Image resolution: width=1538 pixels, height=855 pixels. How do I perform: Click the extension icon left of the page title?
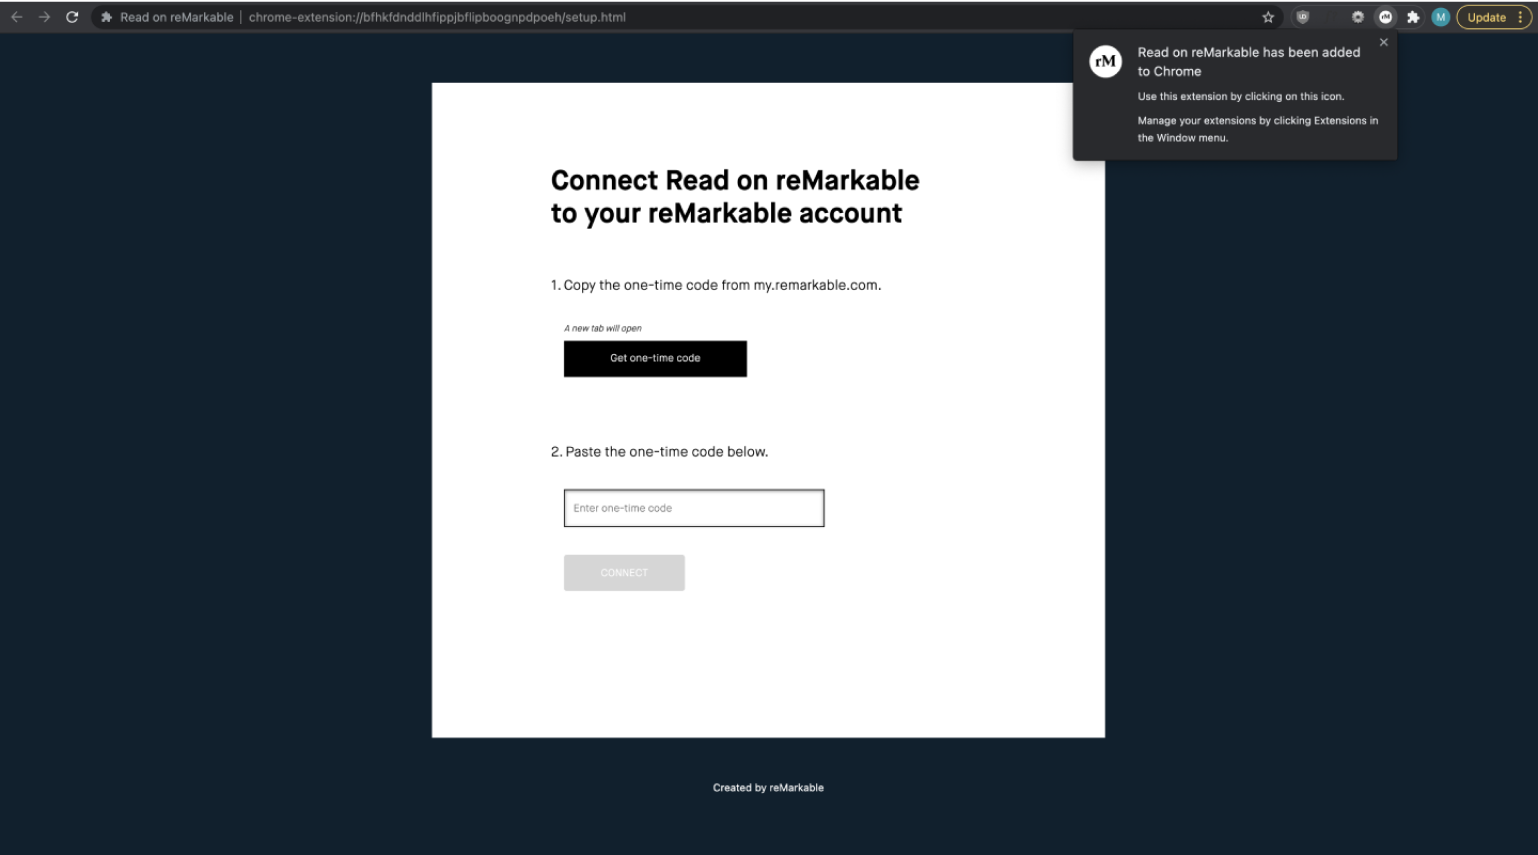tap(106, 17)
